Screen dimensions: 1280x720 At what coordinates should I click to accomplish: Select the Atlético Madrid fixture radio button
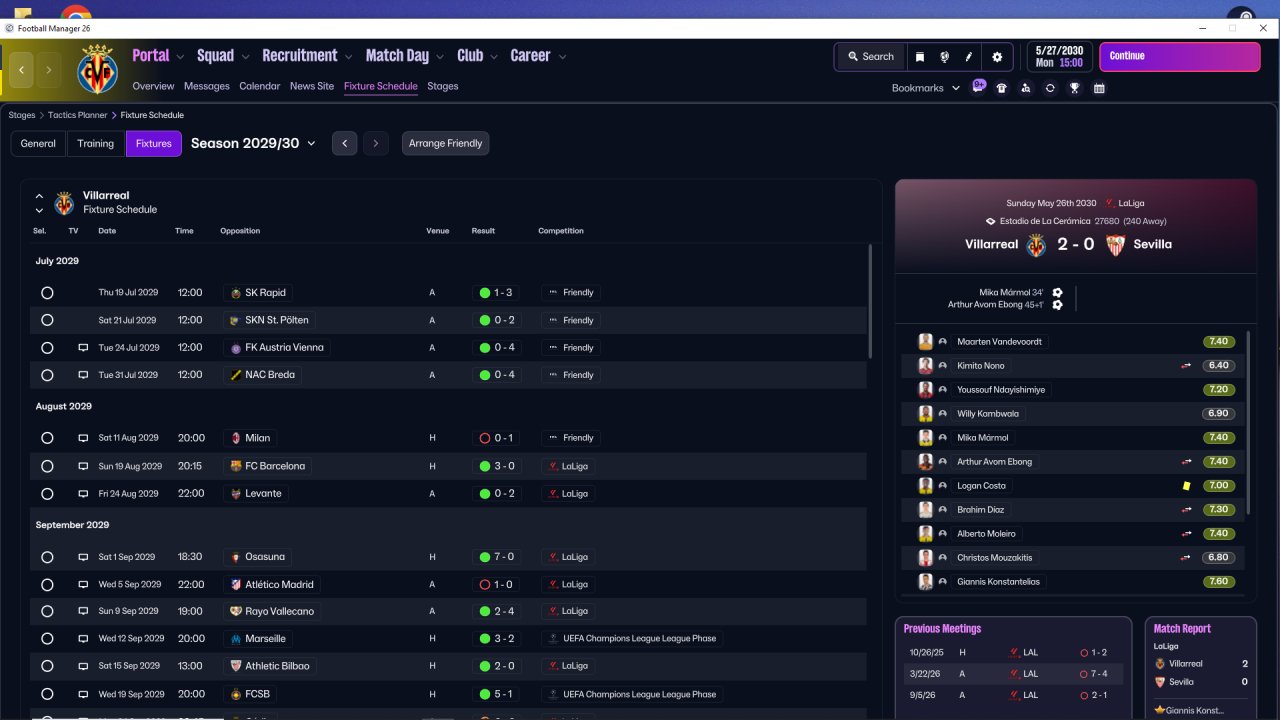click(47, 585)
